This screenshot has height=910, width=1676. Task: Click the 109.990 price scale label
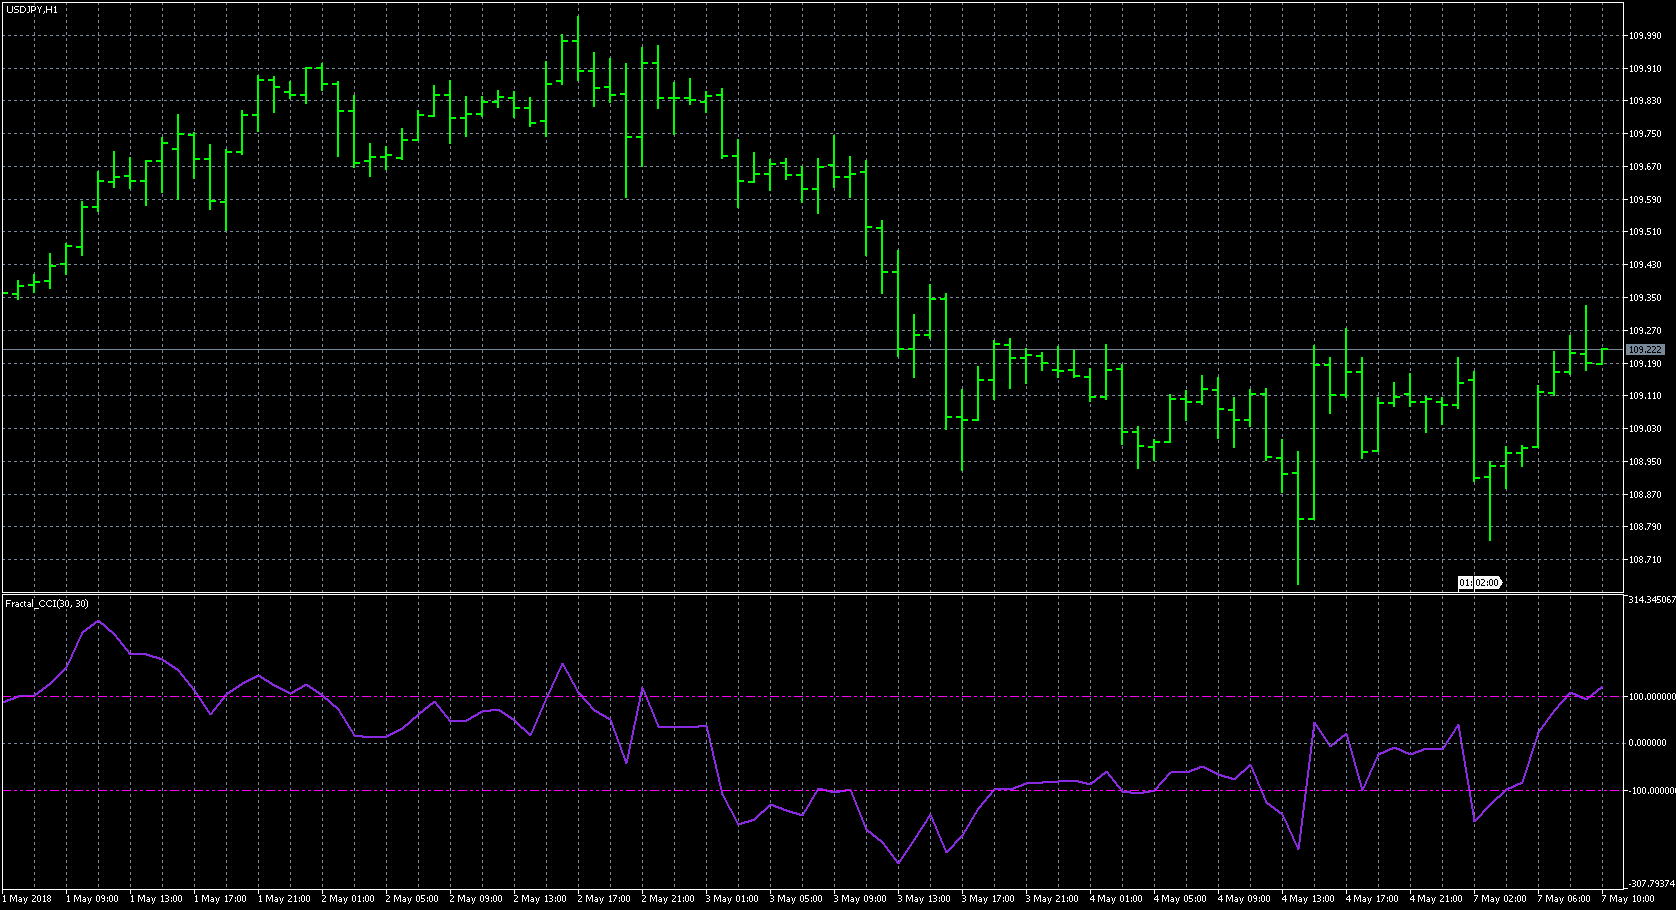tap(1645, 36)
